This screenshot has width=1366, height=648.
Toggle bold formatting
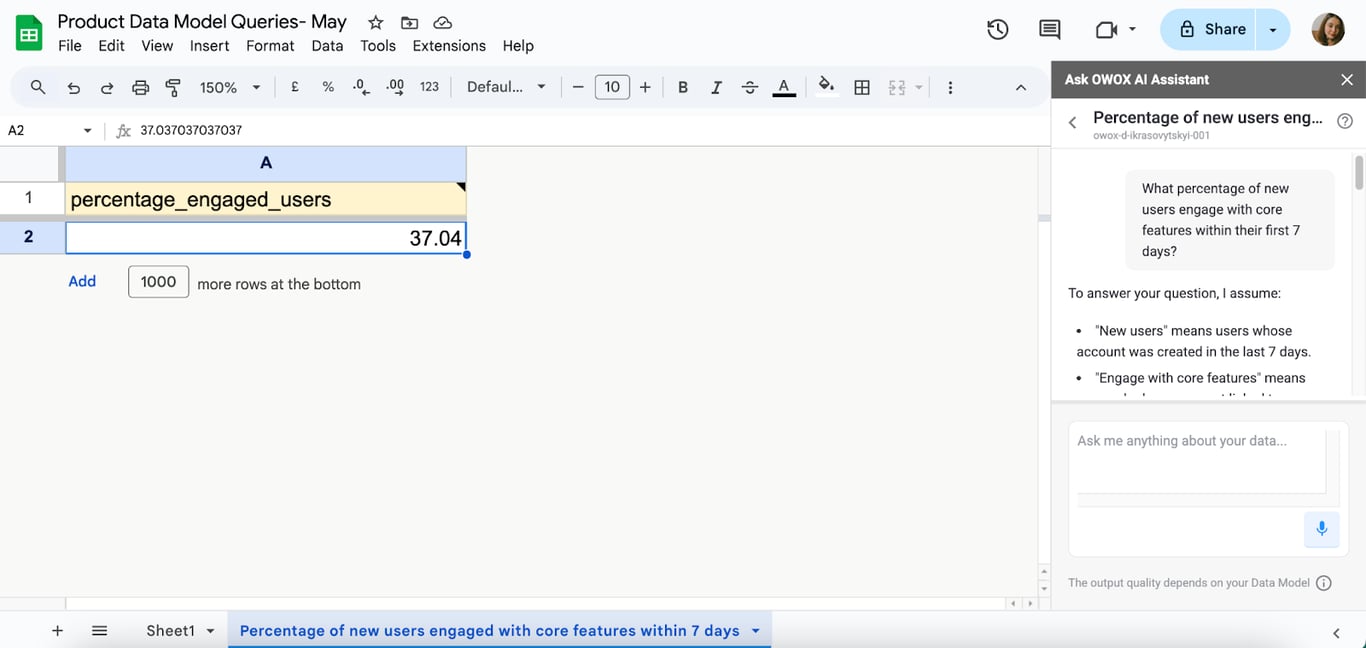tap(683, 87)
